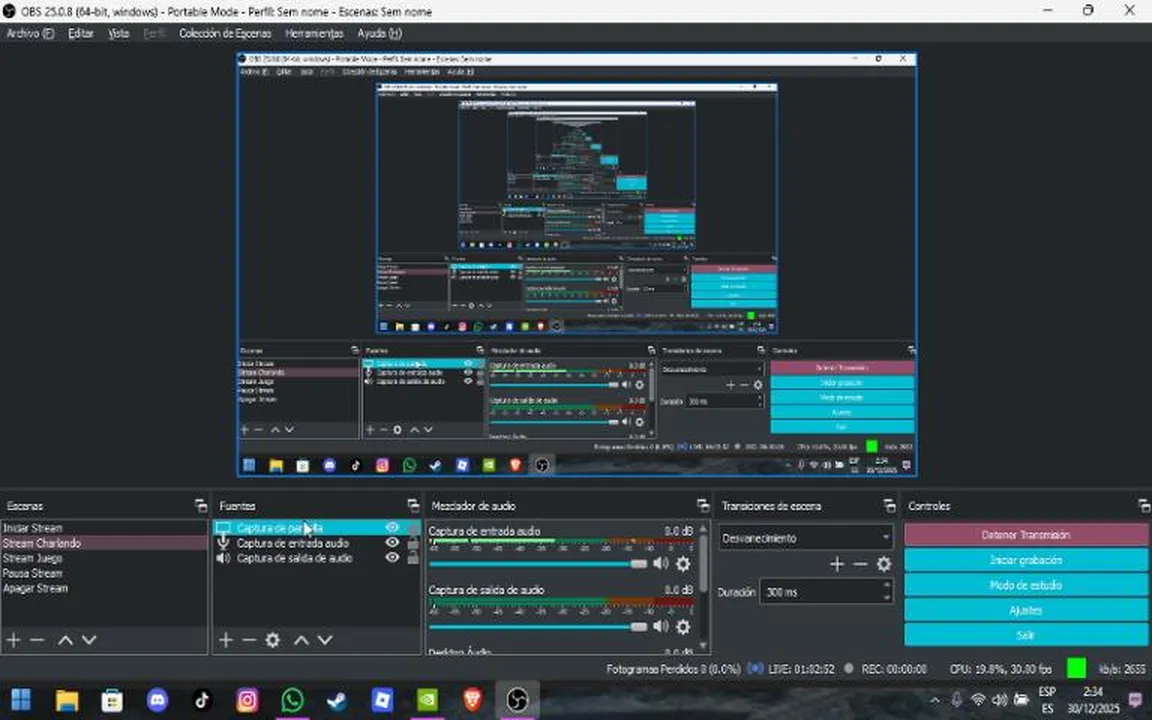
Task: Decrease Duración value with the down arrow
Action: pyautogui.click(x=887, y=597)
